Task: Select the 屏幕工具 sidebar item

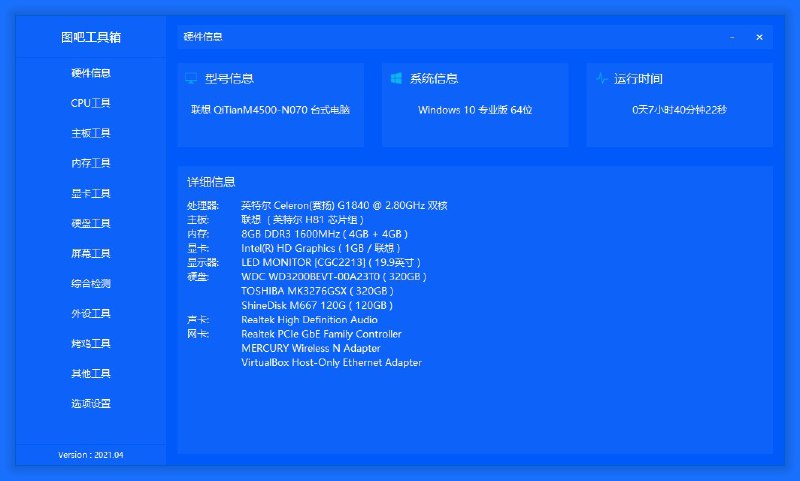Action: 91,253
